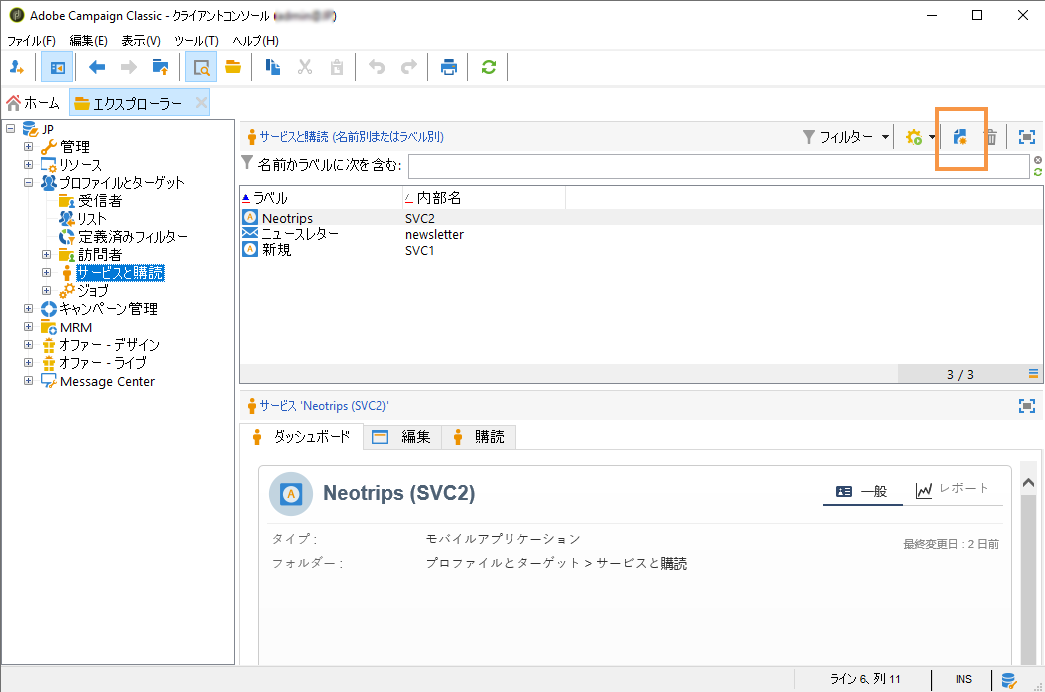Toggle the navigation tree panel icon

[x=57, y=67]
